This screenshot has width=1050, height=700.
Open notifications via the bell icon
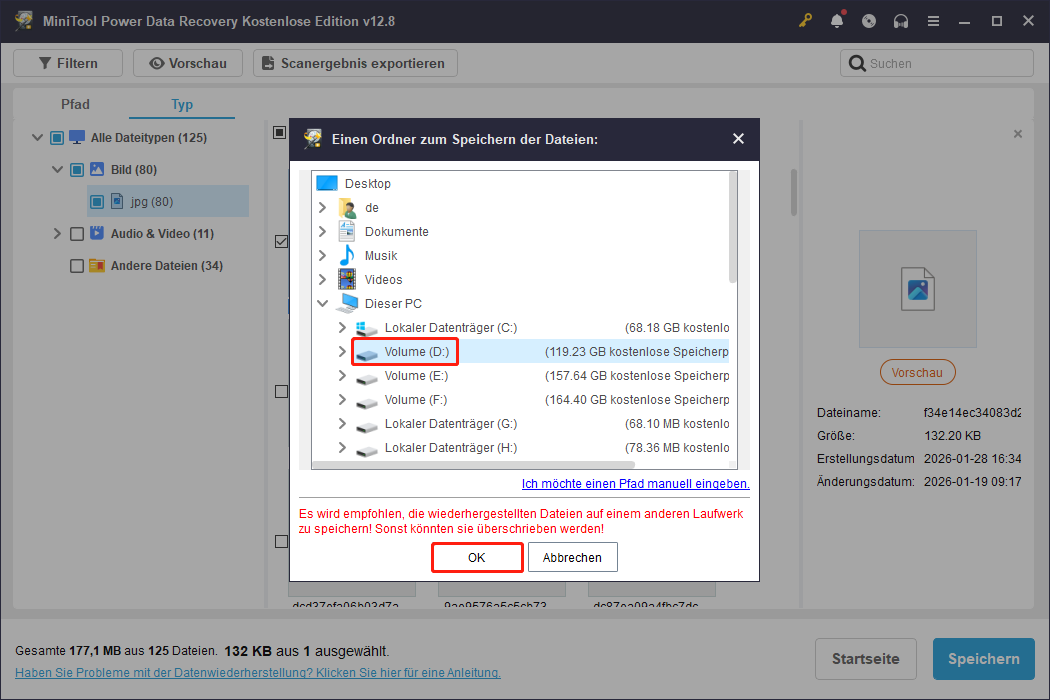[x=837, y=21]
